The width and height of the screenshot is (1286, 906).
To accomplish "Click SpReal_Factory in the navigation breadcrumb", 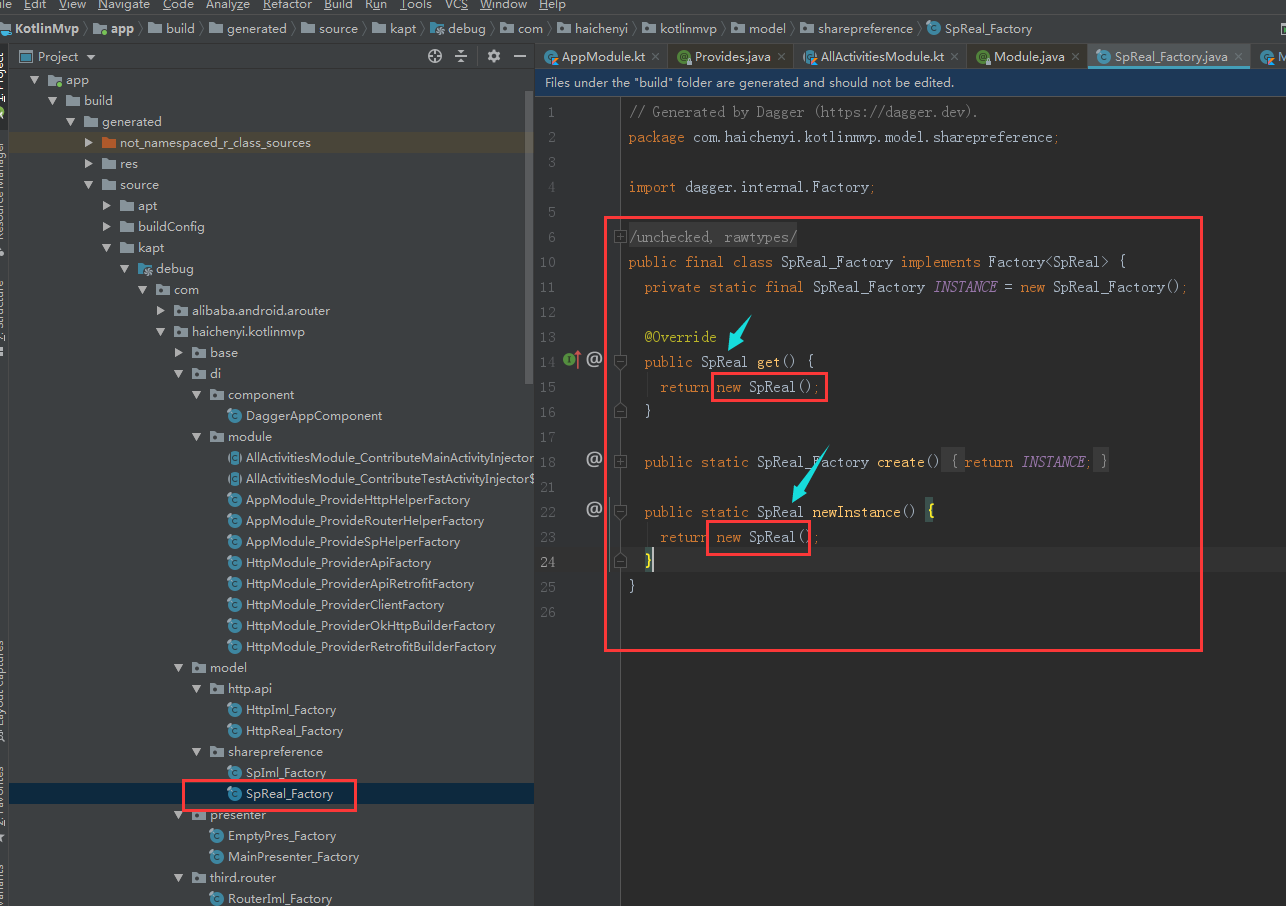I will pyautogui.click(x=988, y=29).
